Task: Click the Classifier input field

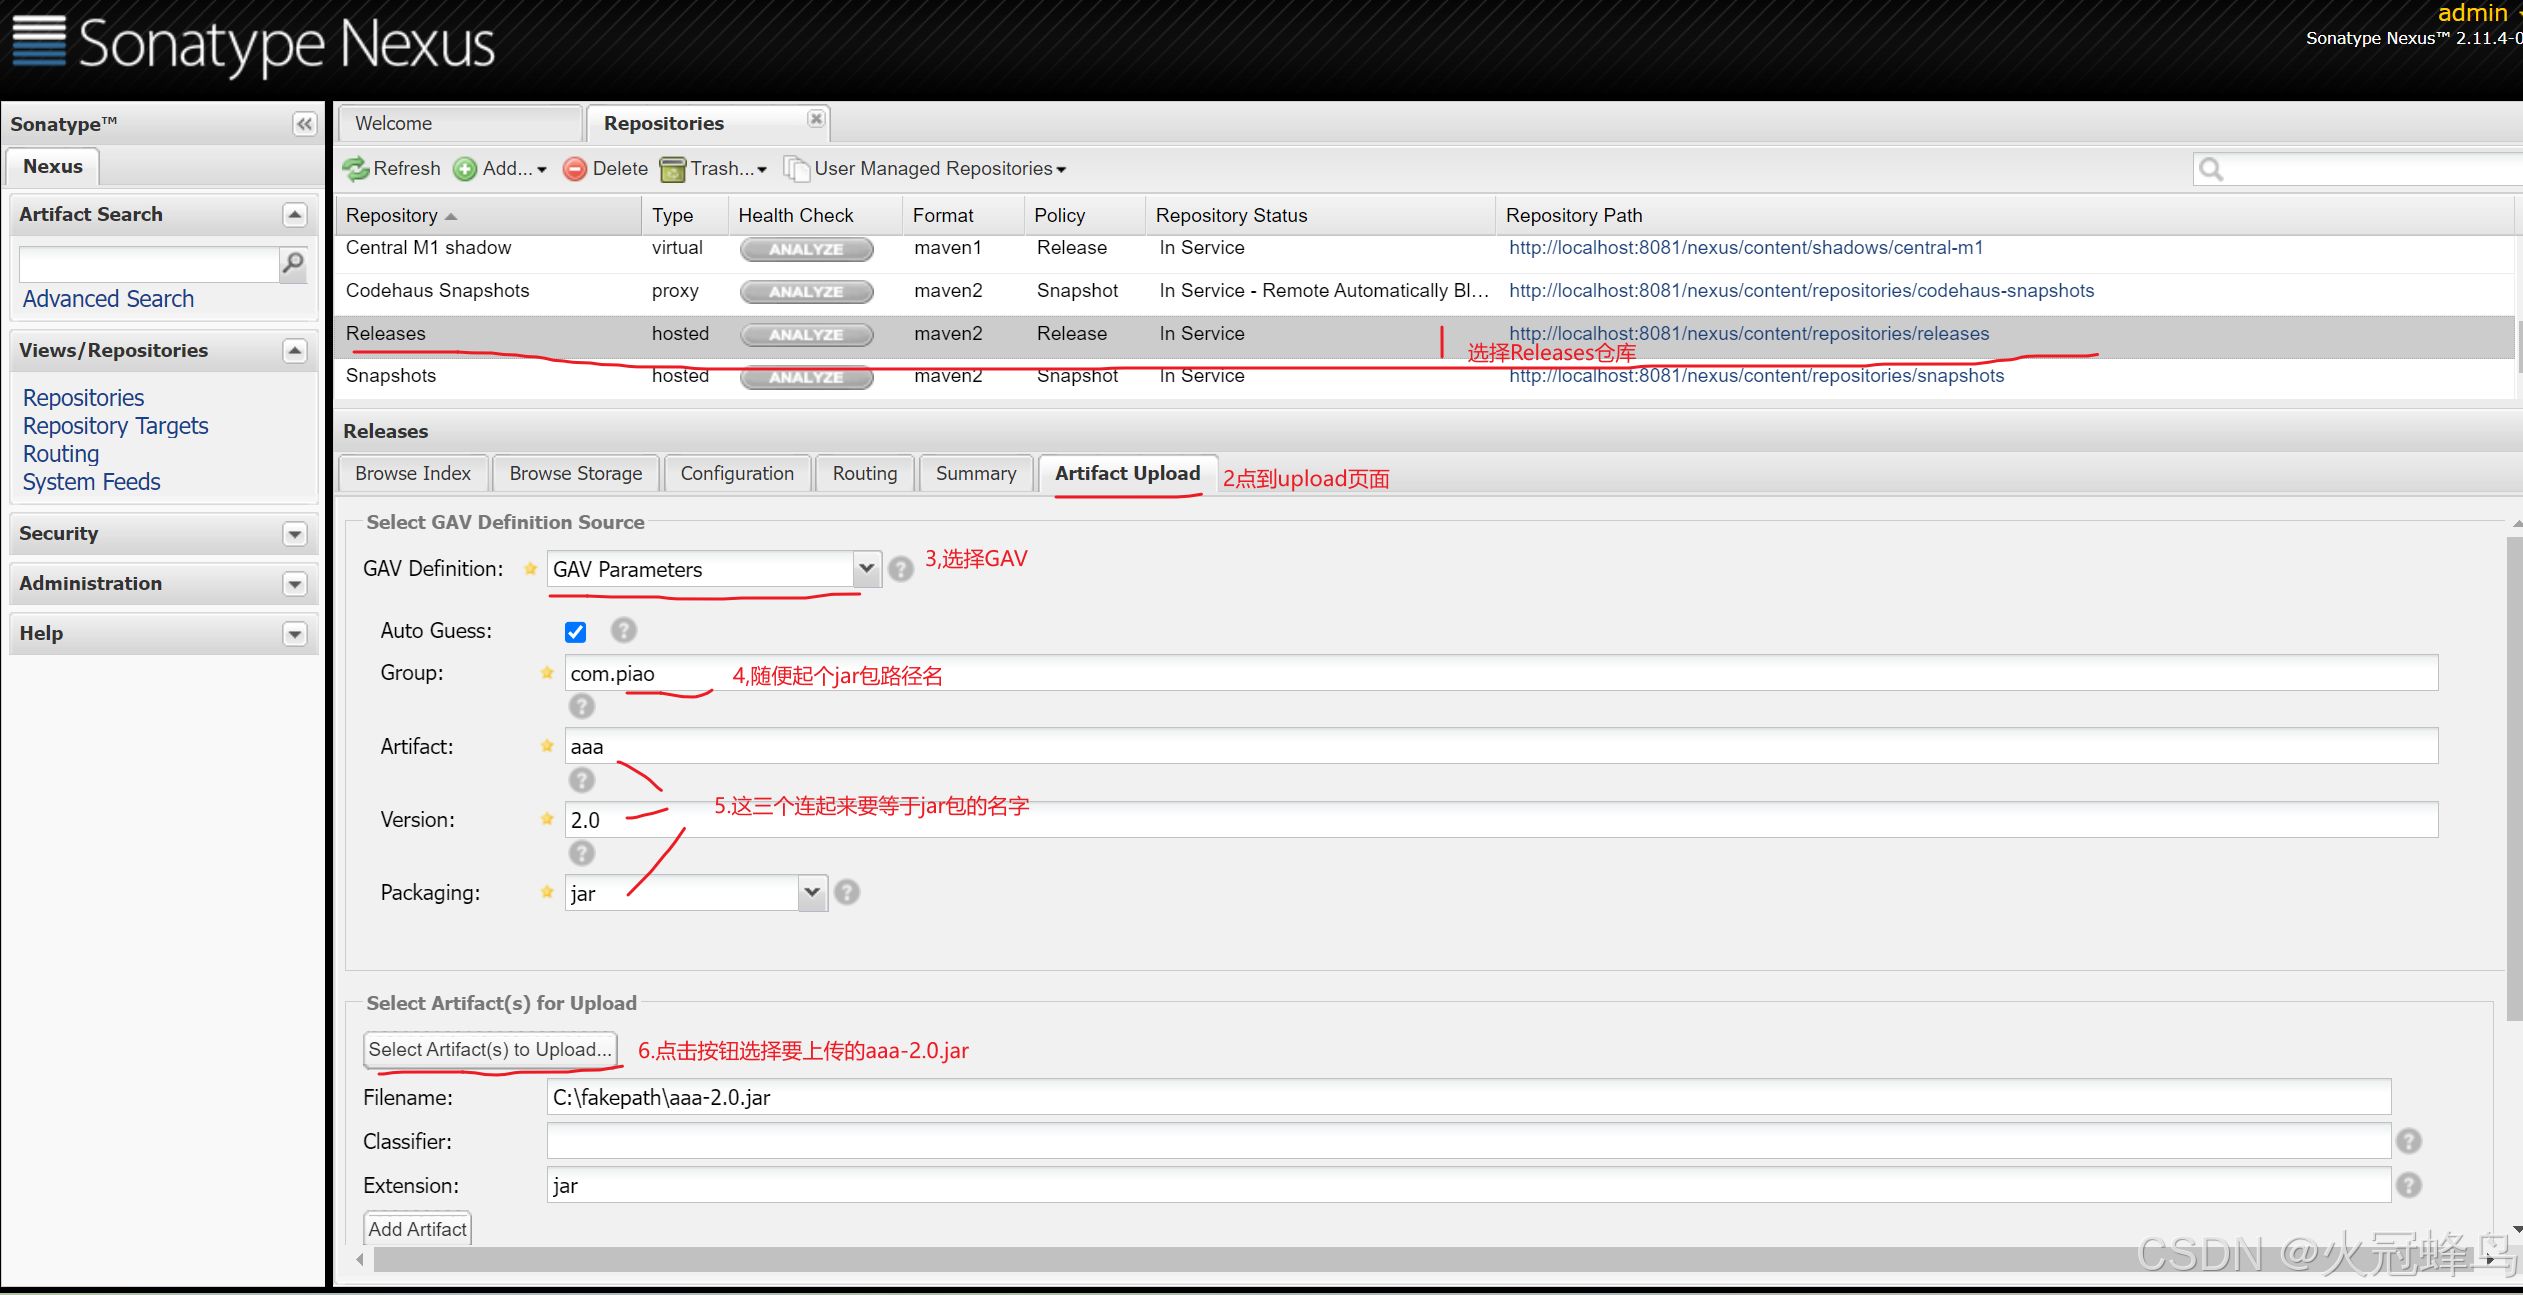Action: coord(1469,1141)
